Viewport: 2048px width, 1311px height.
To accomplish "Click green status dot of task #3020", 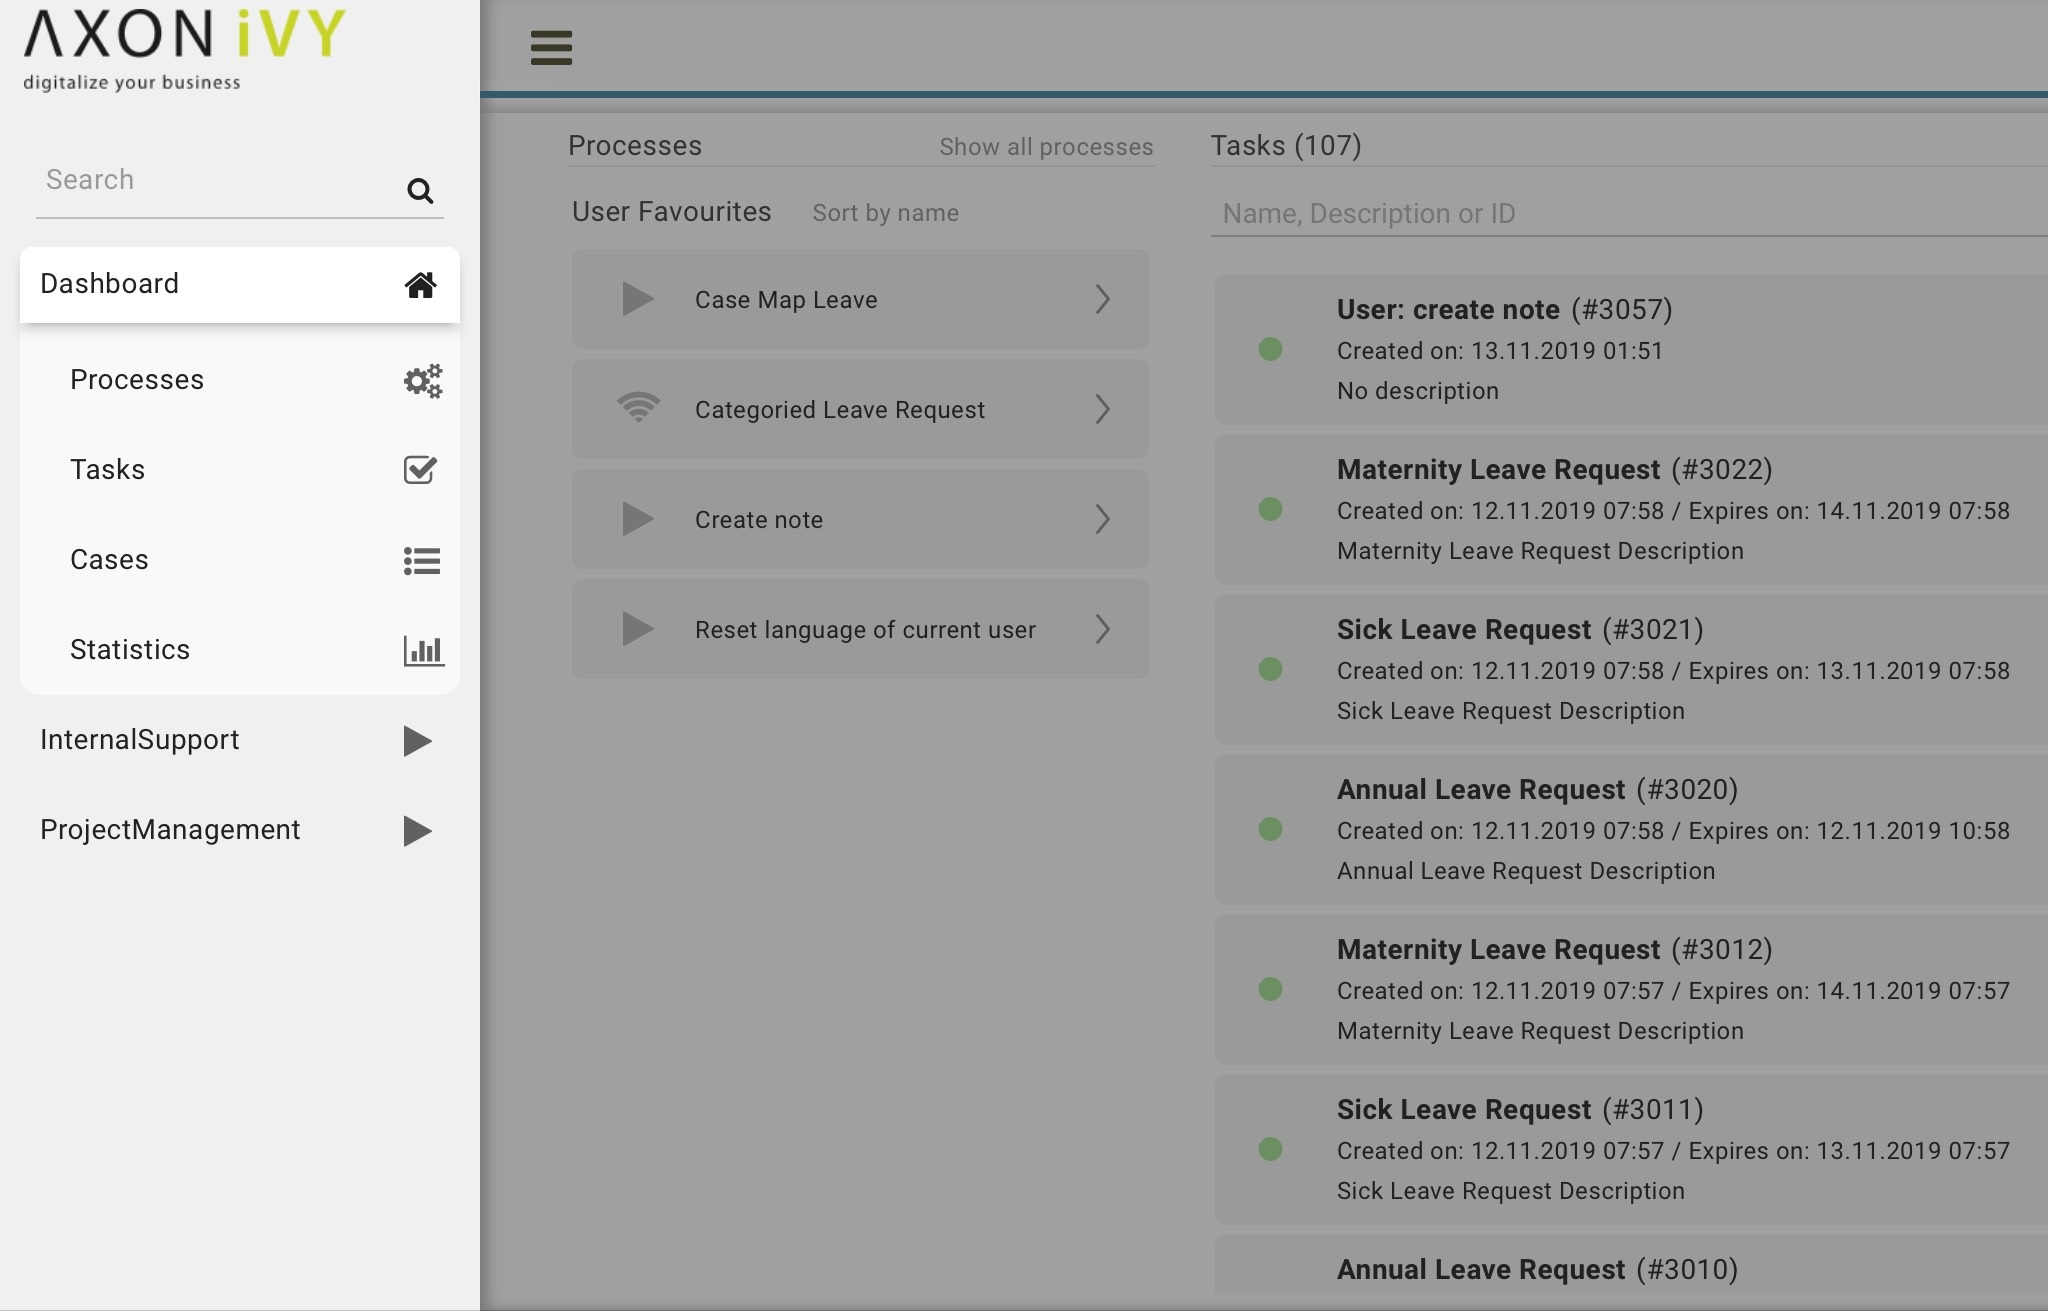I will 1270,829.
